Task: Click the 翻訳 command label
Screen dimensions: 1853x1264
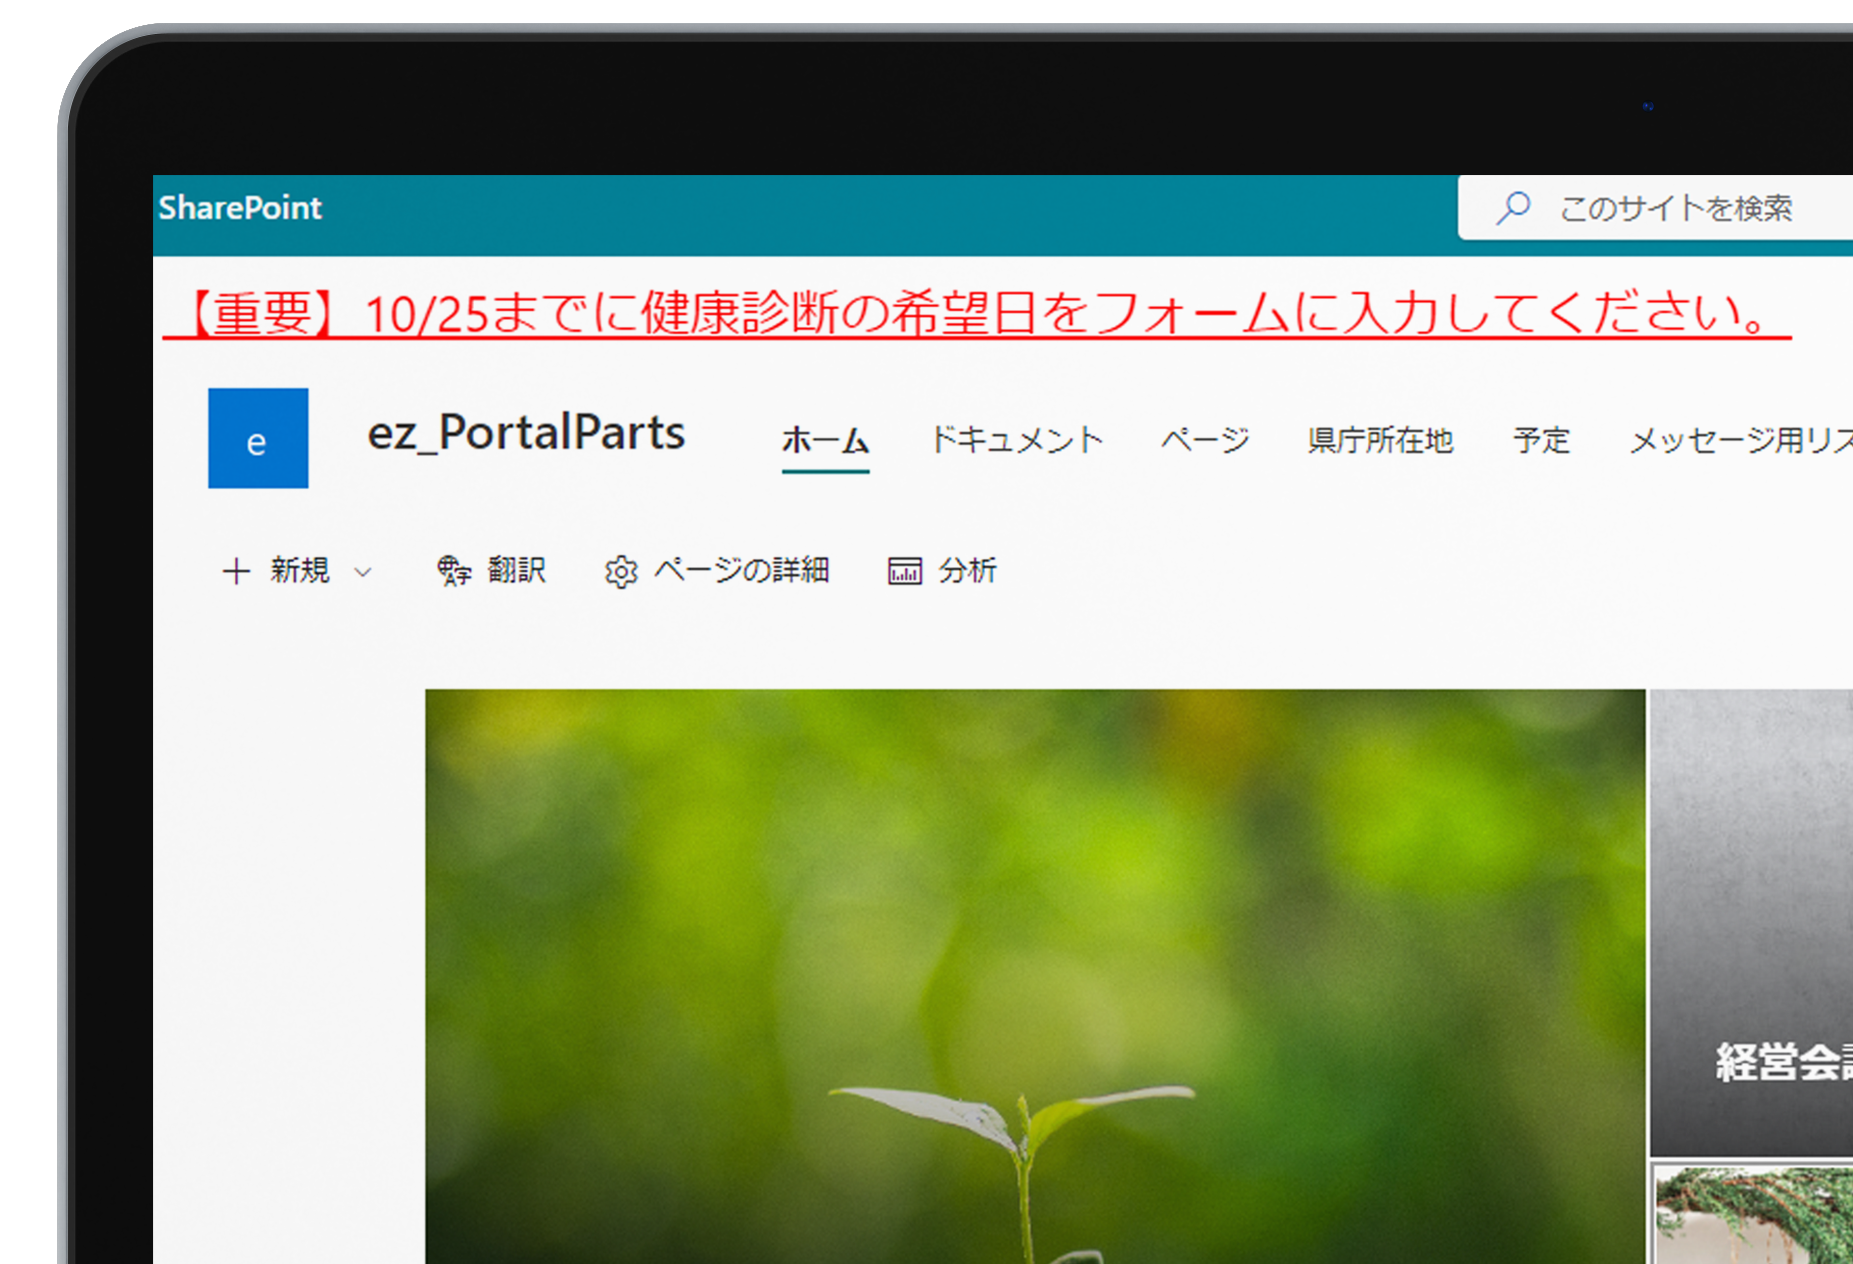Action: [516, 570]
